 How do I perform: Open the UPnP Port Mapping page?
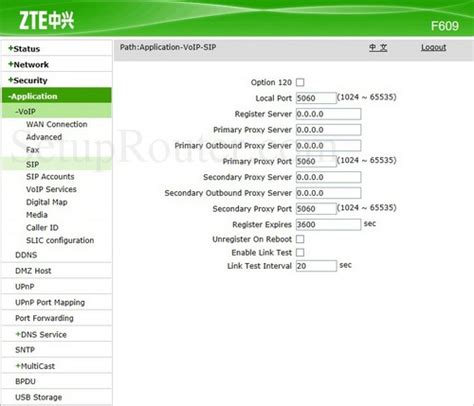pos(50,302)
